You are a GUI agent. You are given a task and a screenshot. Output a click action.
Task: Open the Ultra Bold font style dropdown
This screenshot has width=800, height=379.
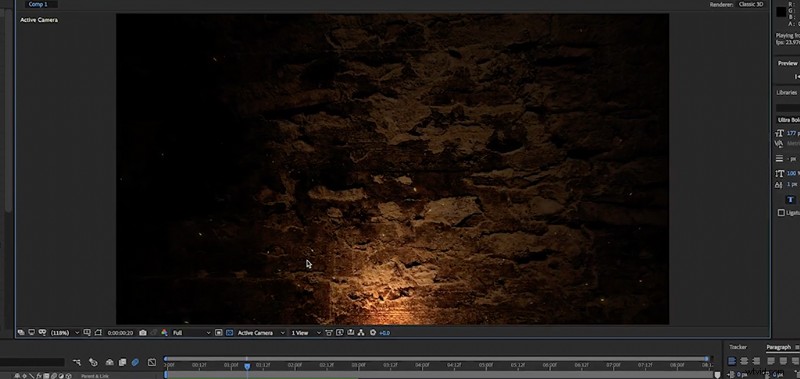(788, 120)
